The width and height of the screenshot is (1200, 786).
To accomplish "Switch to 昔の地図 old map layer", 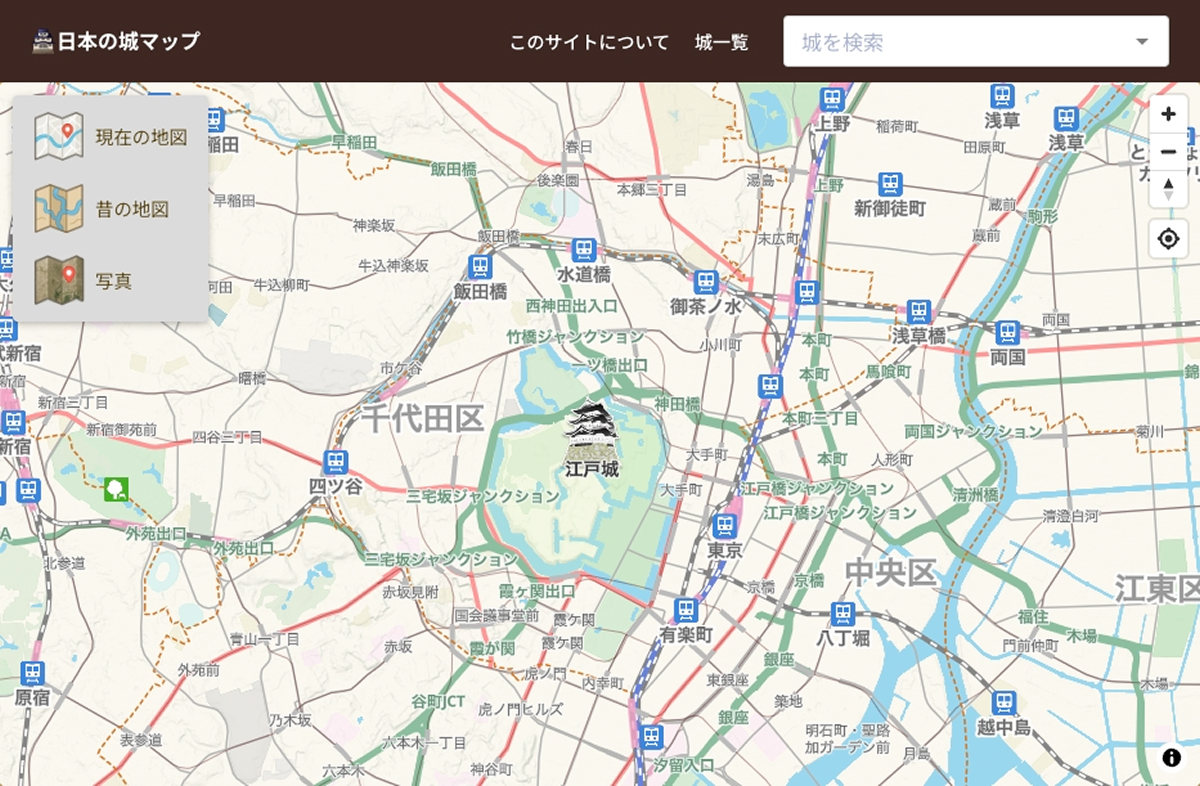I will [x=111, y=209].
